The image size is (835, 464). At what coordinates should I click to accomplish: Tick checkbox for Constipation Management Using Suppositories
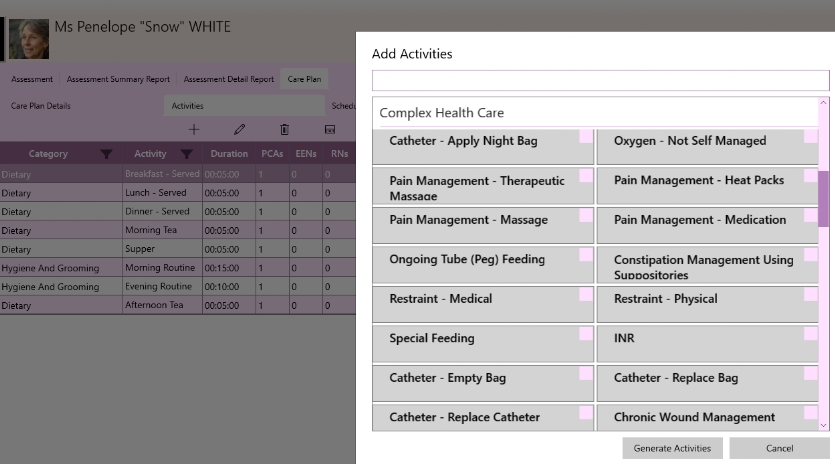pos(811,255)
